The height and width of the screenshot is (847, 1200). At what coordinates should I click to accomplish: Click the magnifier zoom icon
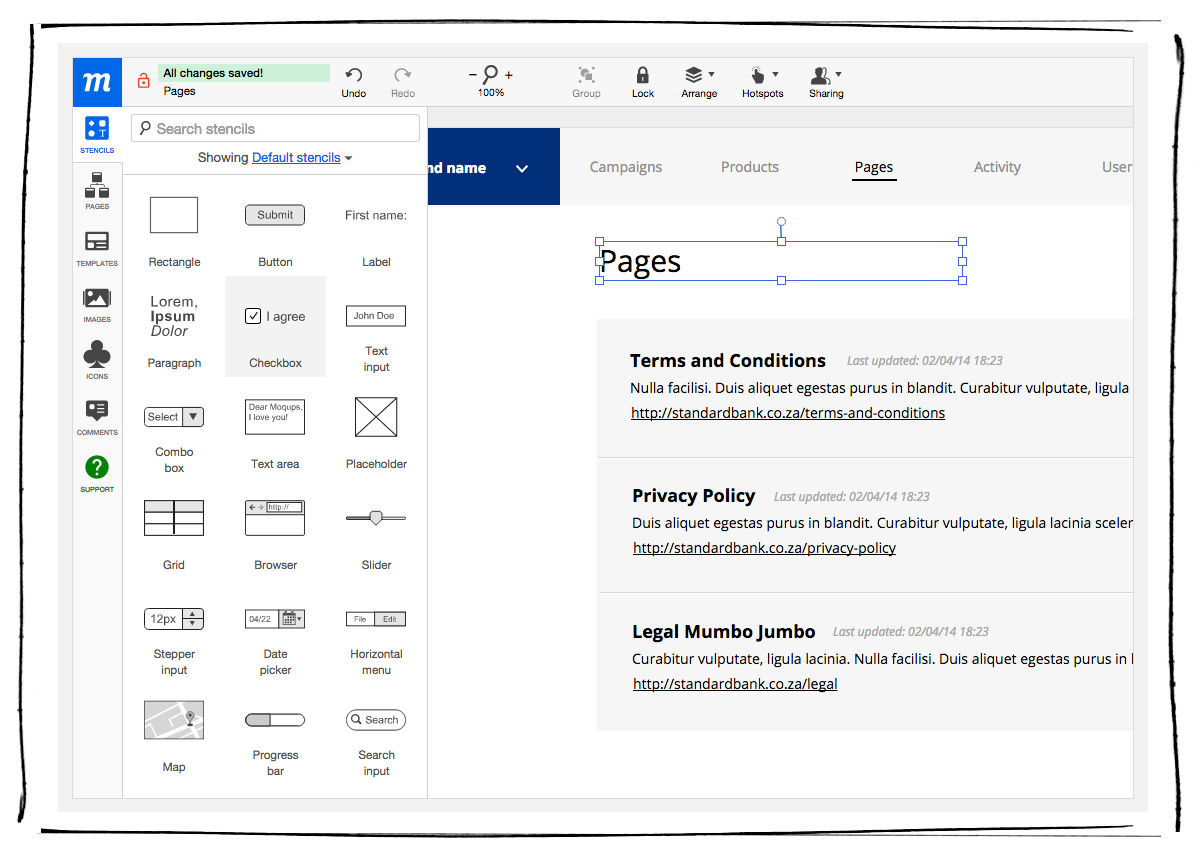click(490, 75)
